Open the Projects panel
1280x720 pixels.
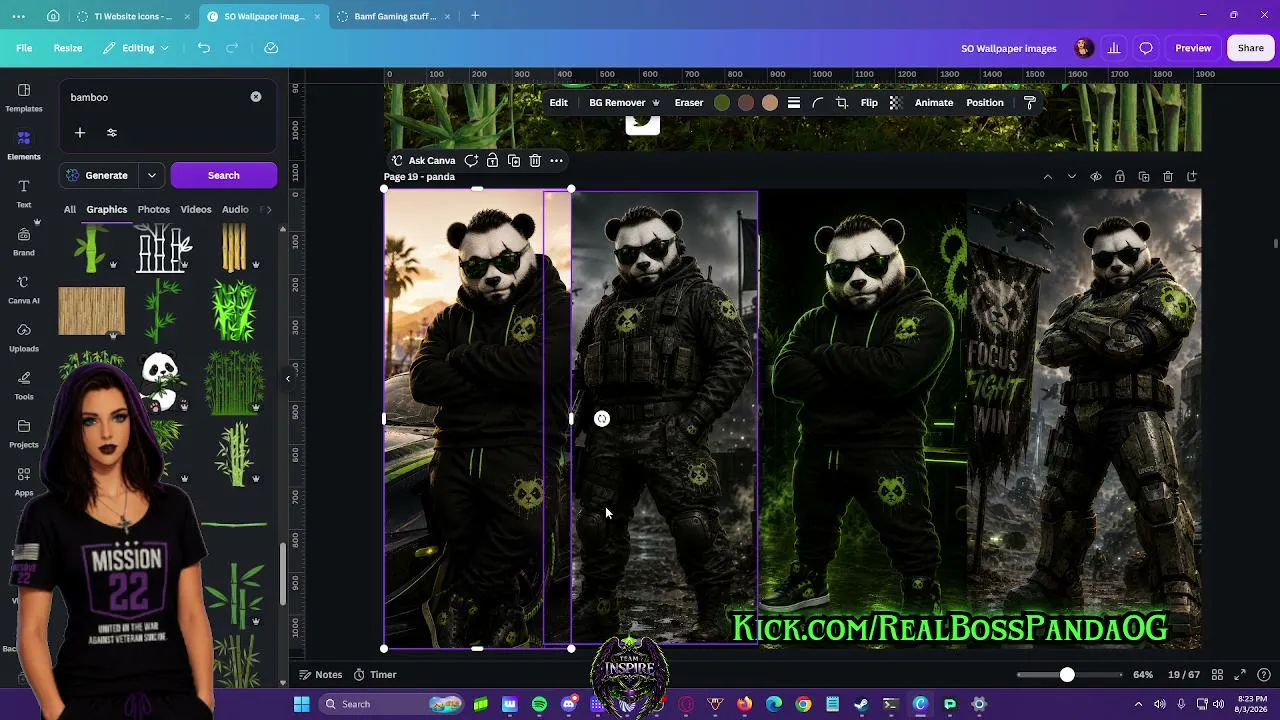[24, 433]
